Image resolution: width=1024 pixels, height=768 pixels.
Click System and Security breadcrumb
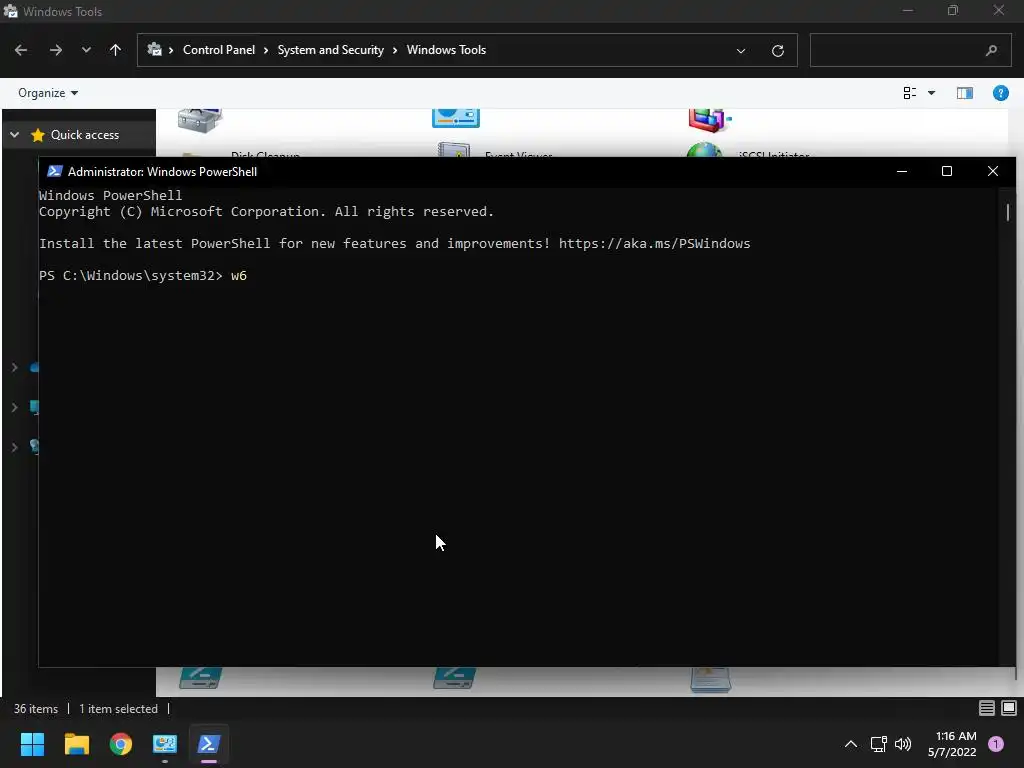[x=330, y=50]
